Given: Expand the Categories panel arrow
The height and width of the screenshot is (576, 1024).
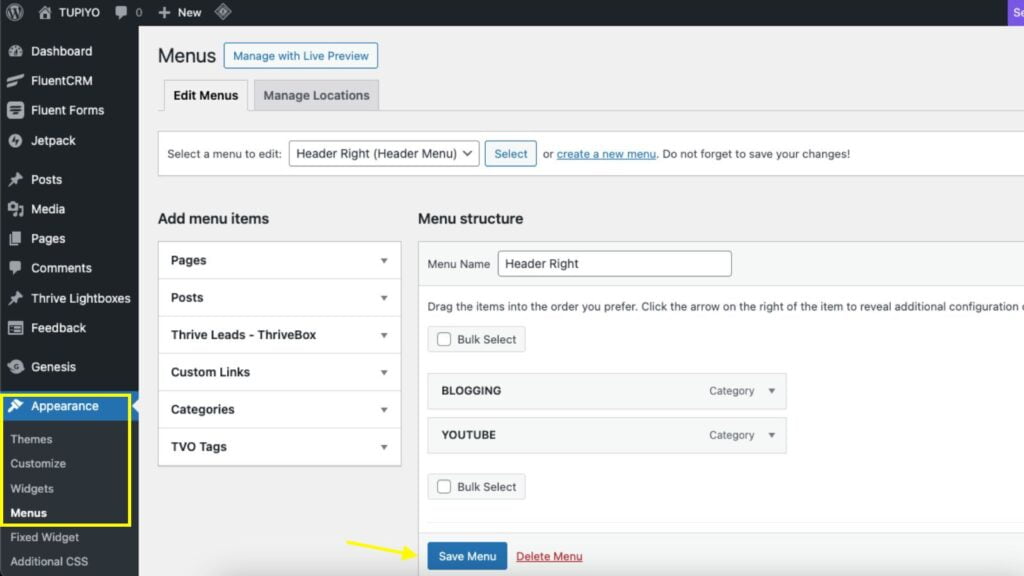Looking at the screenshot, I should point(384,409).
